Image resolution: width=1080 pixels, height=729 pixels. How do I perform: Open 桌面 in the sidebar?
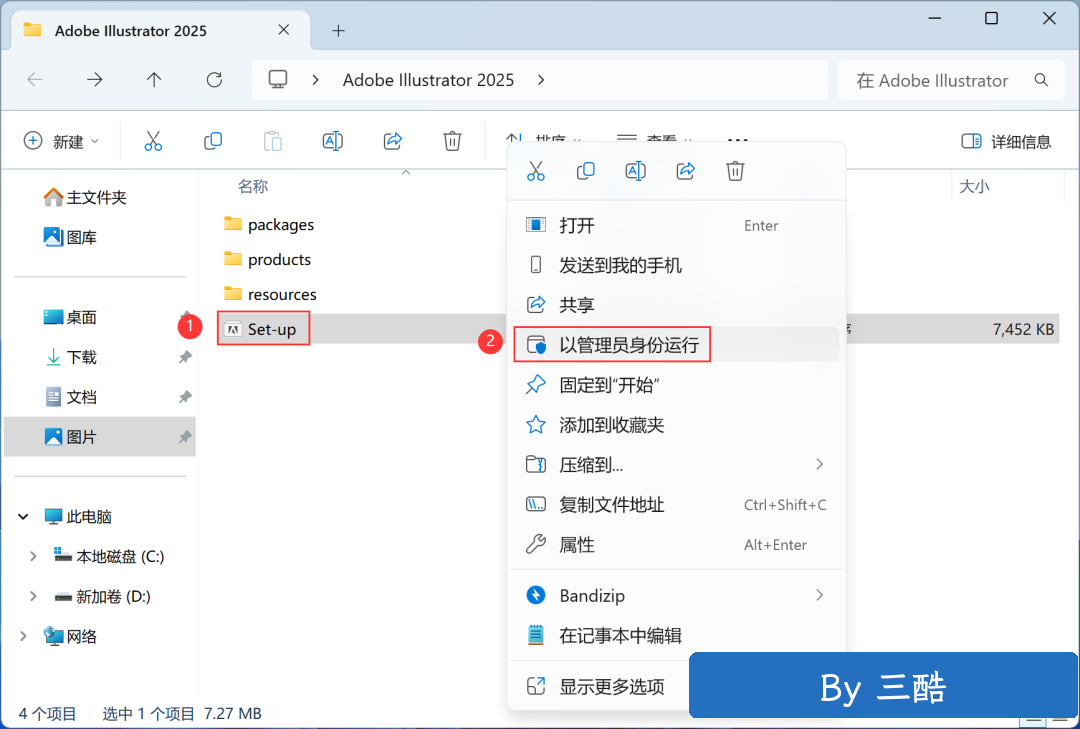[70, 317]
